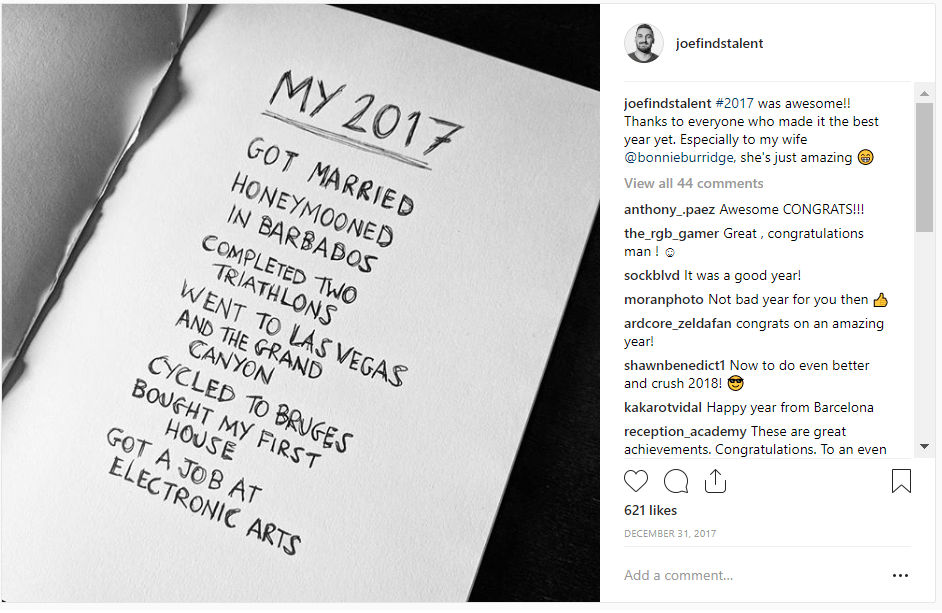Screen dimensions: 942x613
Task: Open shawnbenedict1's profile from comments
Action: [673, 365]
